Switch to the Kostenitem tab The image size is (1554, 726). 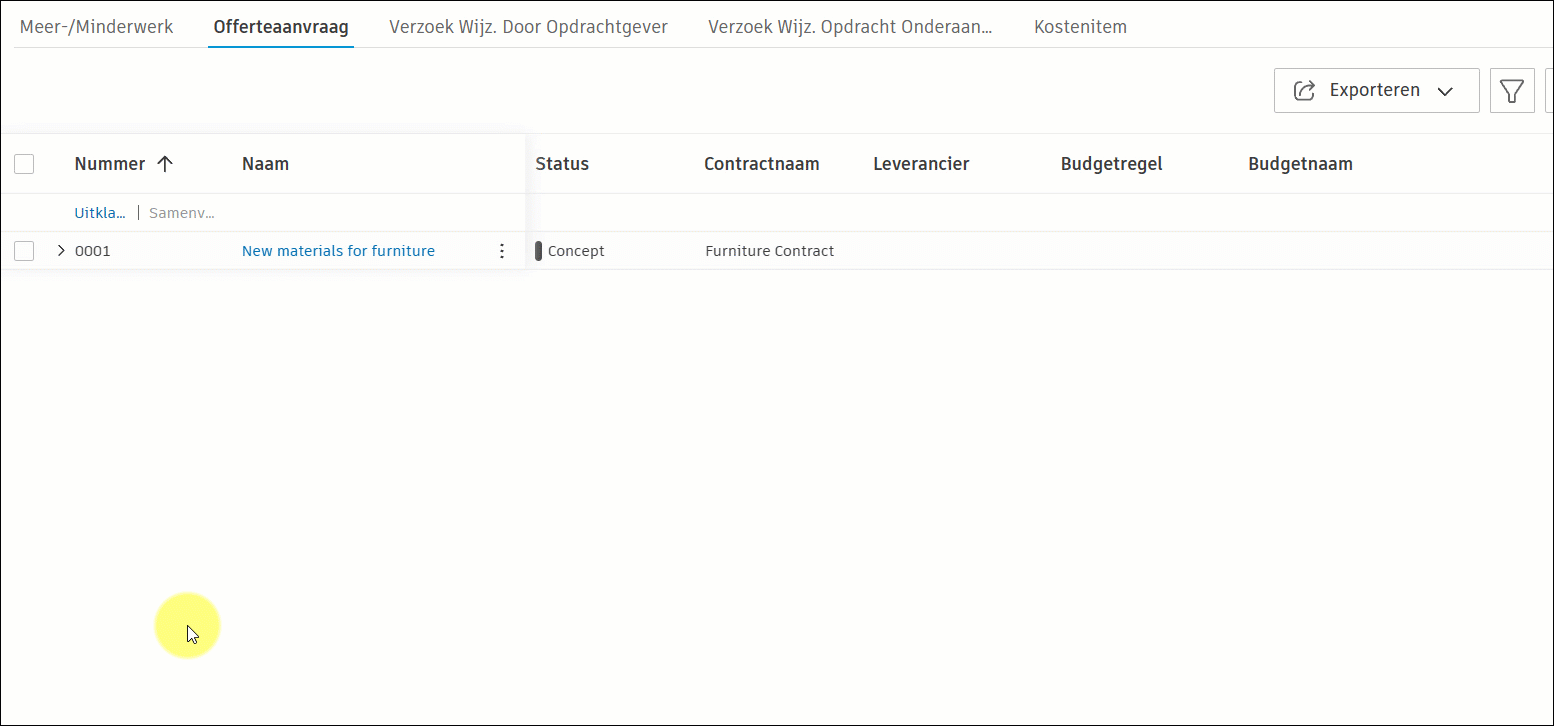(x=1080, y=26)
